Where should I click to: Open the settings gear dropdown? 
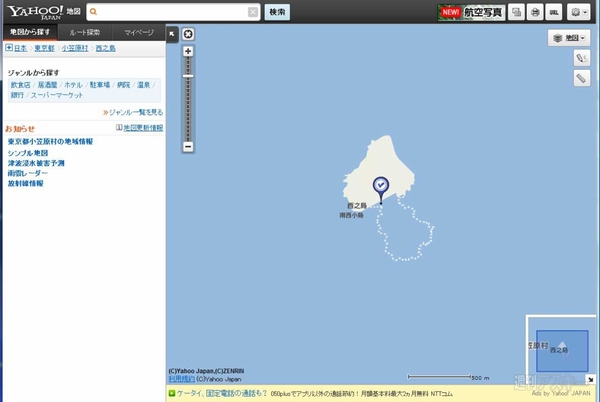point(579,12)
